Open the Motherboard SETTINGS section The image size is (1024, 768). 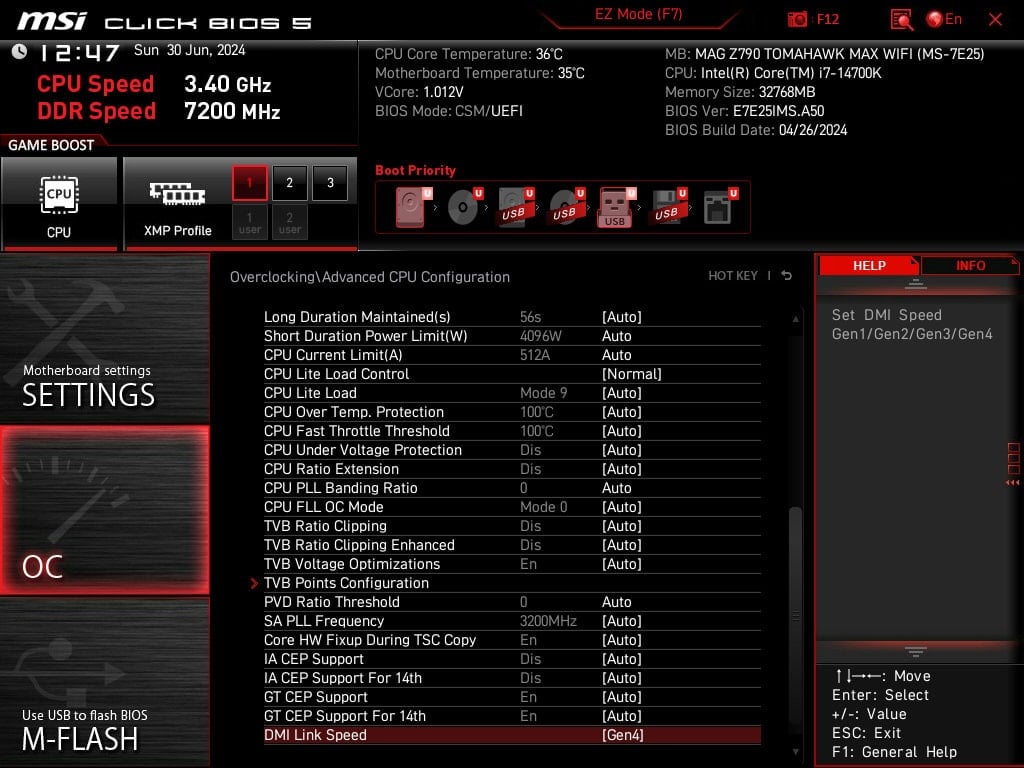point(104,338)
